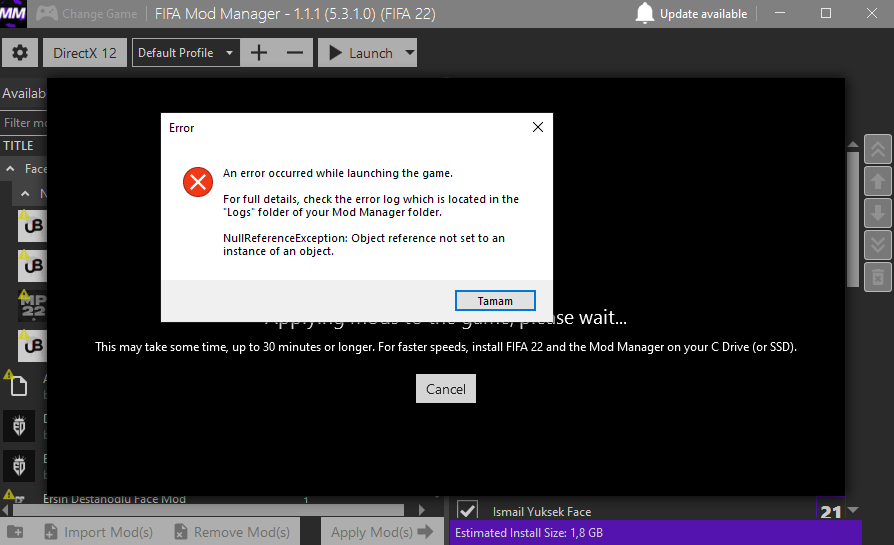Click Import Mod(s) button
The image size is (894, 545).
[x=99, y=532]
